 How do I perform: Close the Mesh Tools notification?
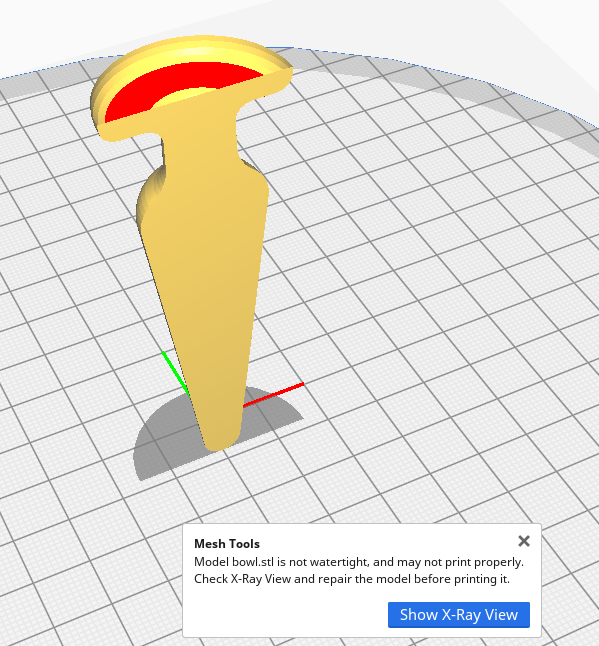524,541
